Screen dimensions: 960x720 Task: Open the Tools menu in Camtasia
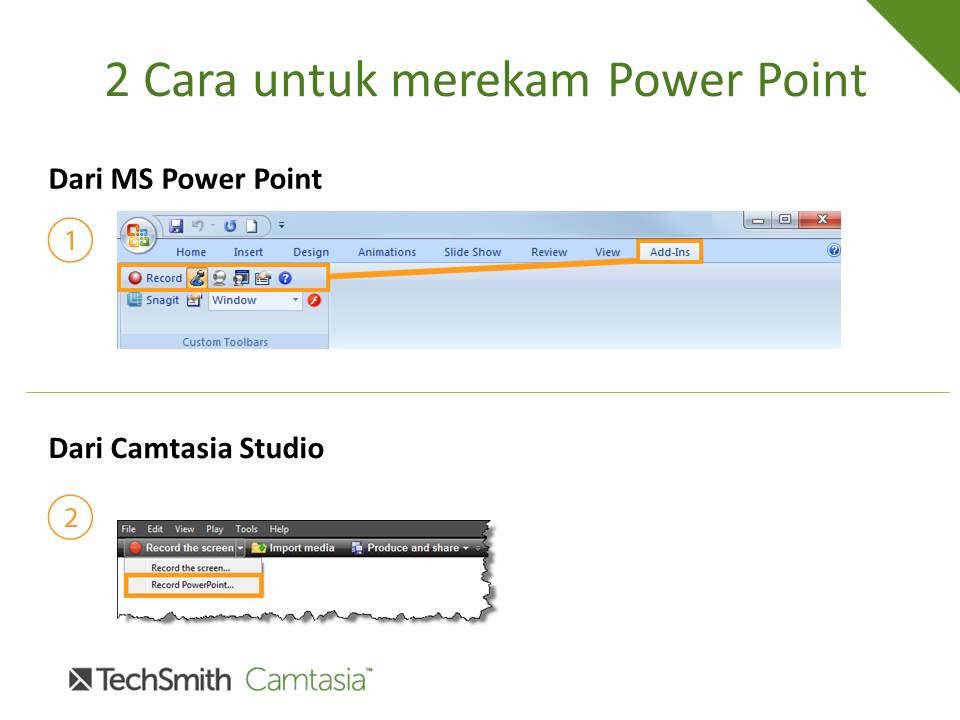pyautogui.click(x=247, y=529)
